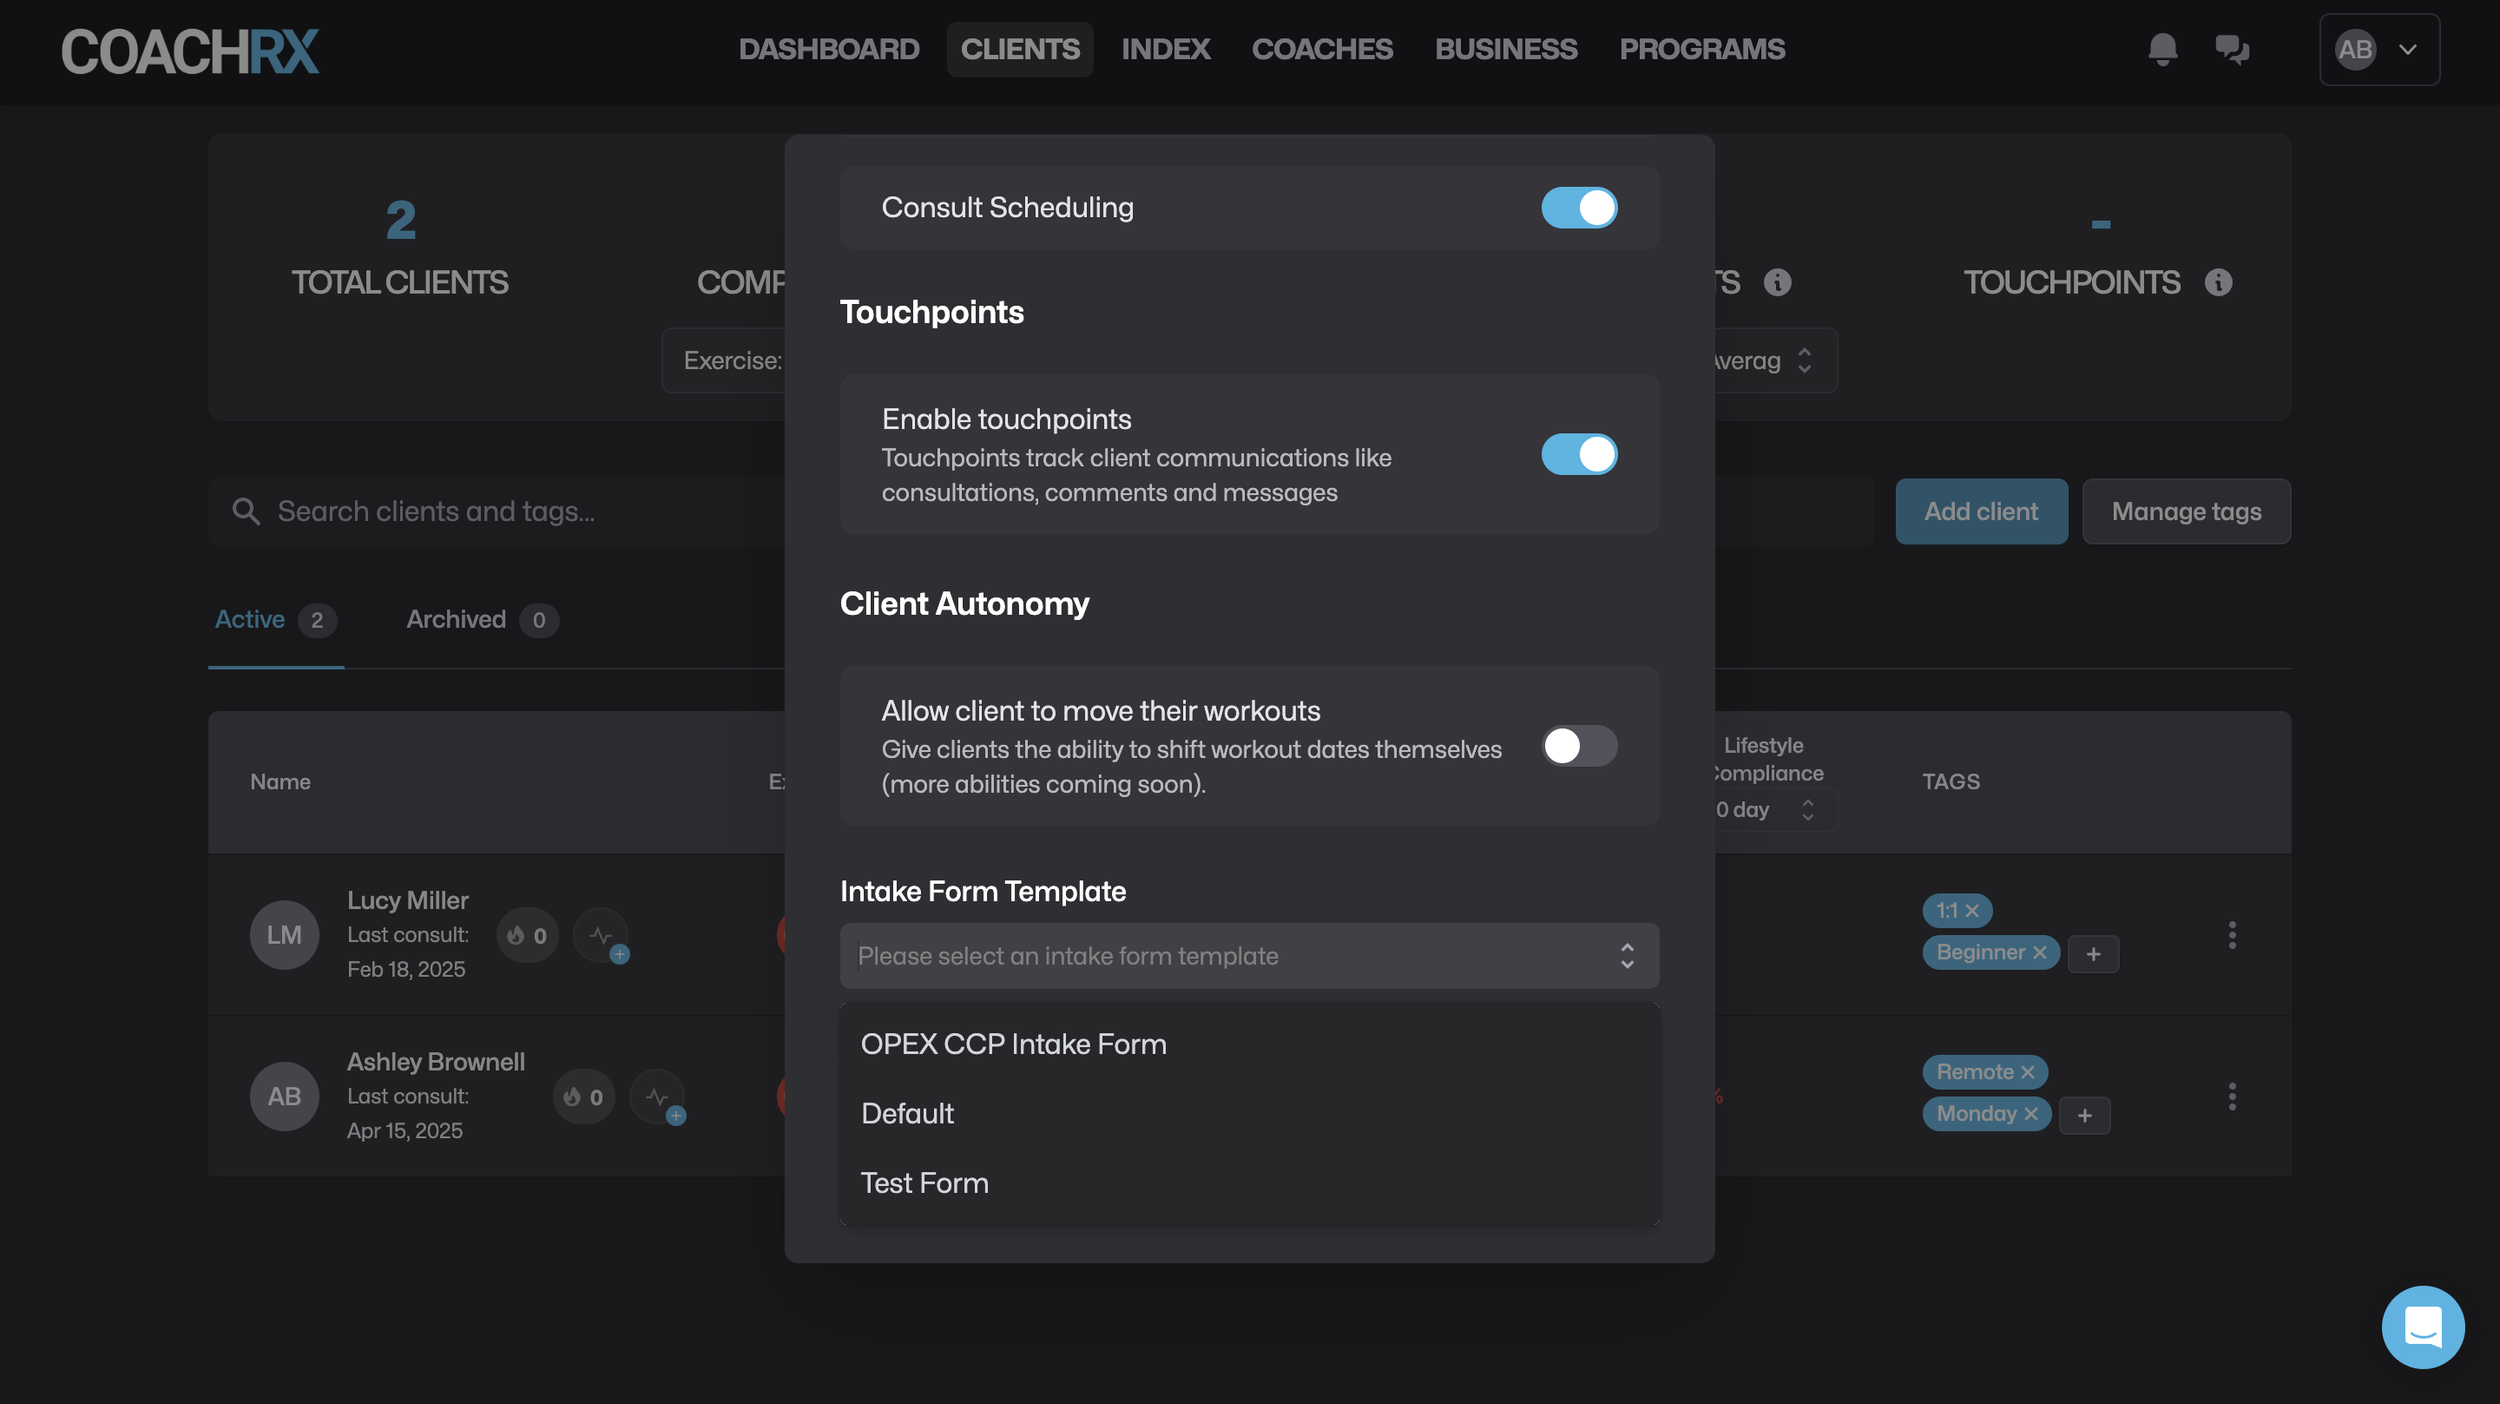Click the Manage tags button

(2185, 512)
